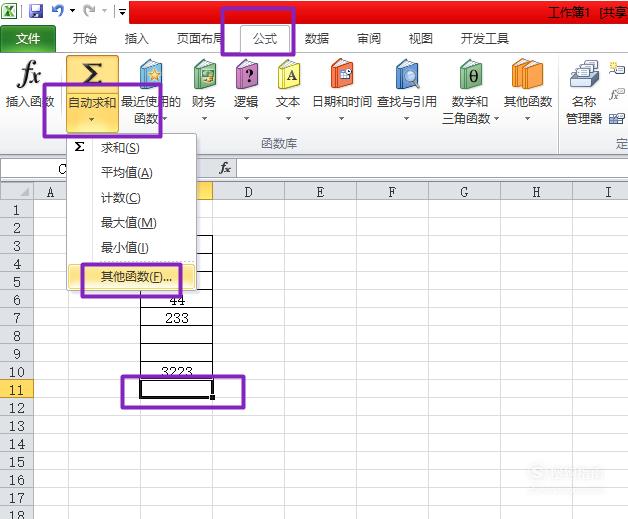Switch to the Insert (插入) tab
The image size is (628, 519).
pyautogui.click(x=137, y=39)
